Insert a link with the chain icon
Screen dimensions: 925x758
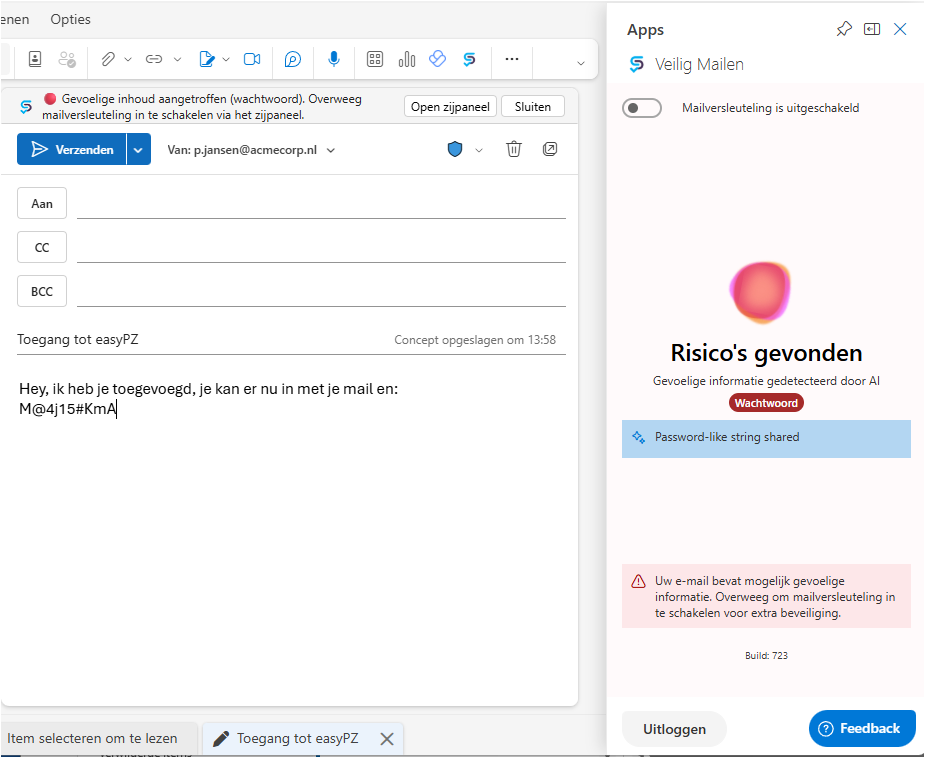(154, 59)
